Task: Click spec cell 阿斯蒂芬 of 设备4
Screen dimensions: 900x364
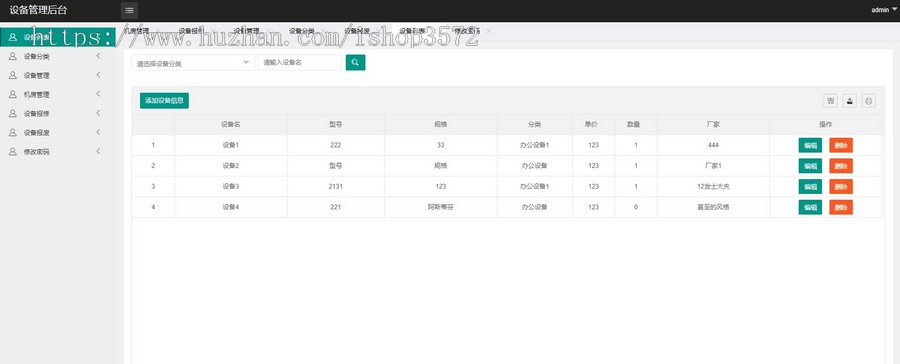Action: (441, 207)
